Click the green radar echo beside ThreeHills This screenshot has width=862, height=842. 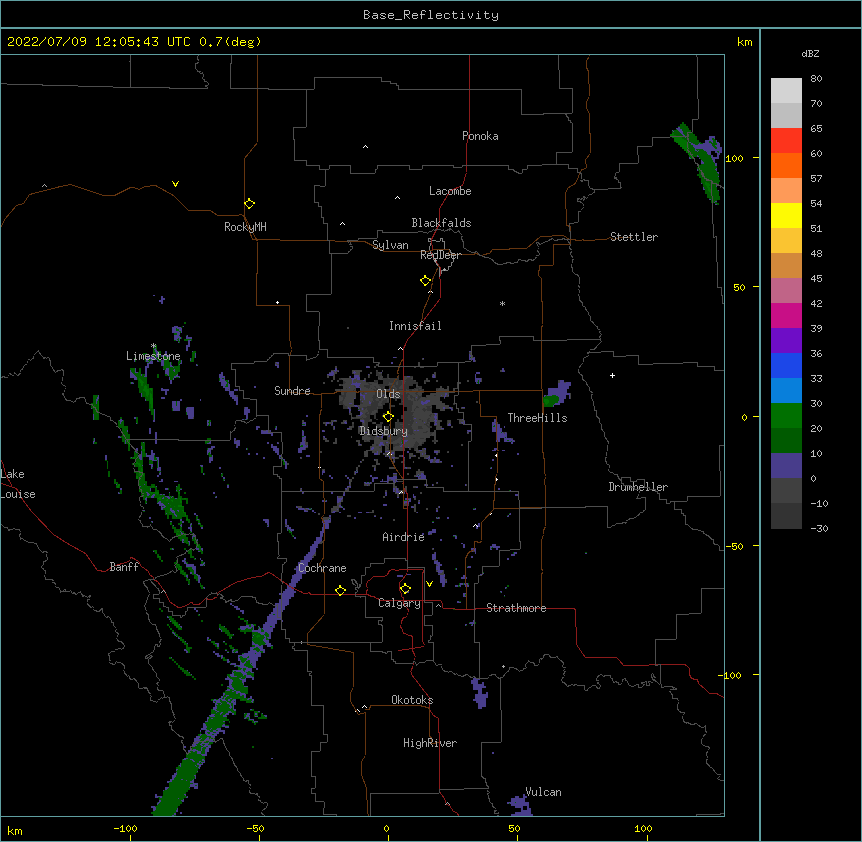click(x=550, y=400)
